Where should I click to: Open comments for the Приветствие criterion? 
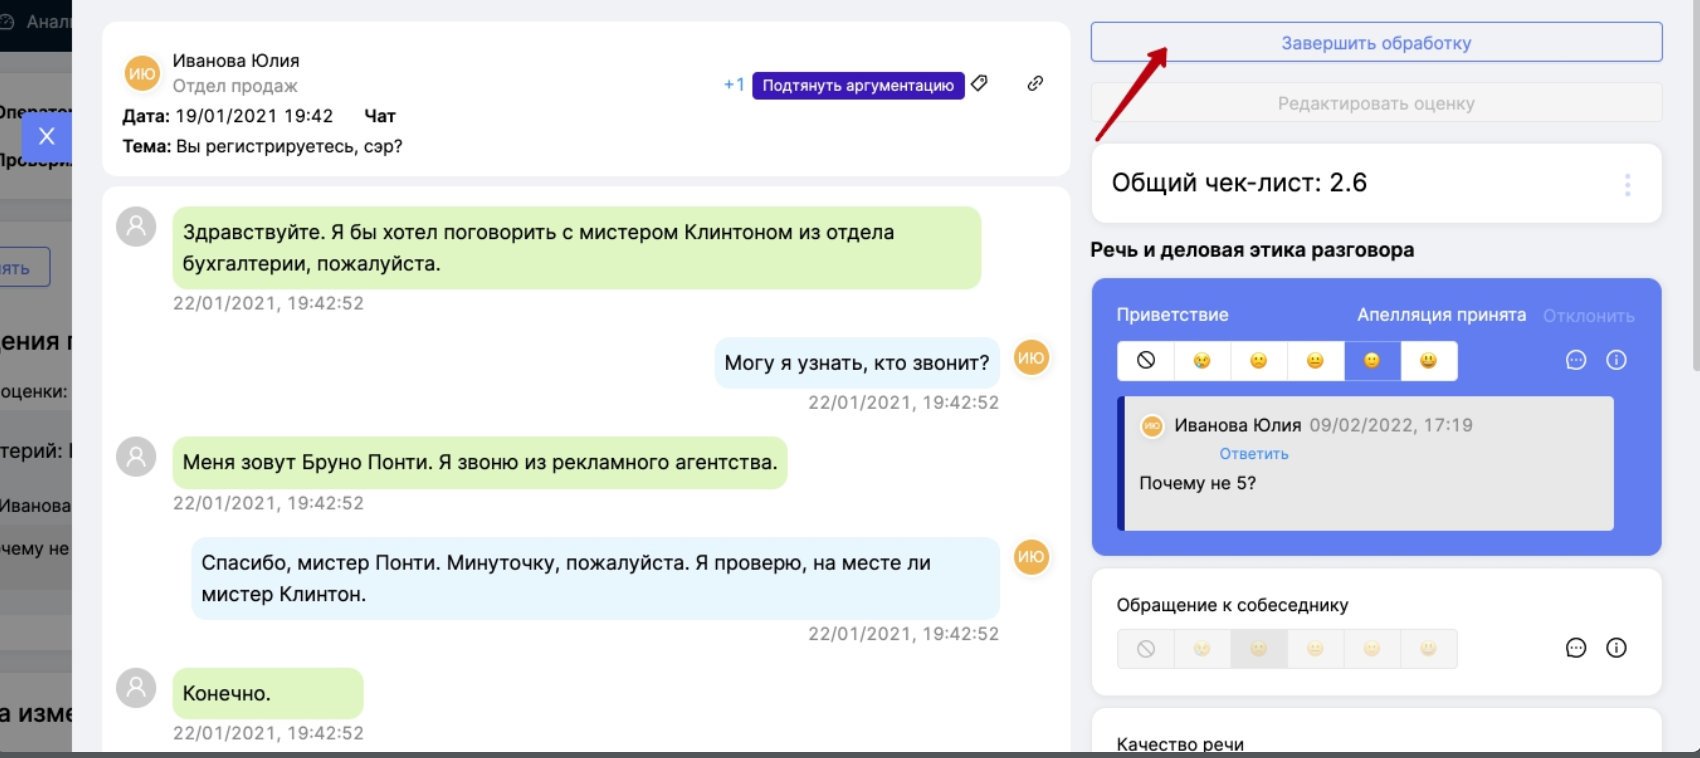[1576, 360]
